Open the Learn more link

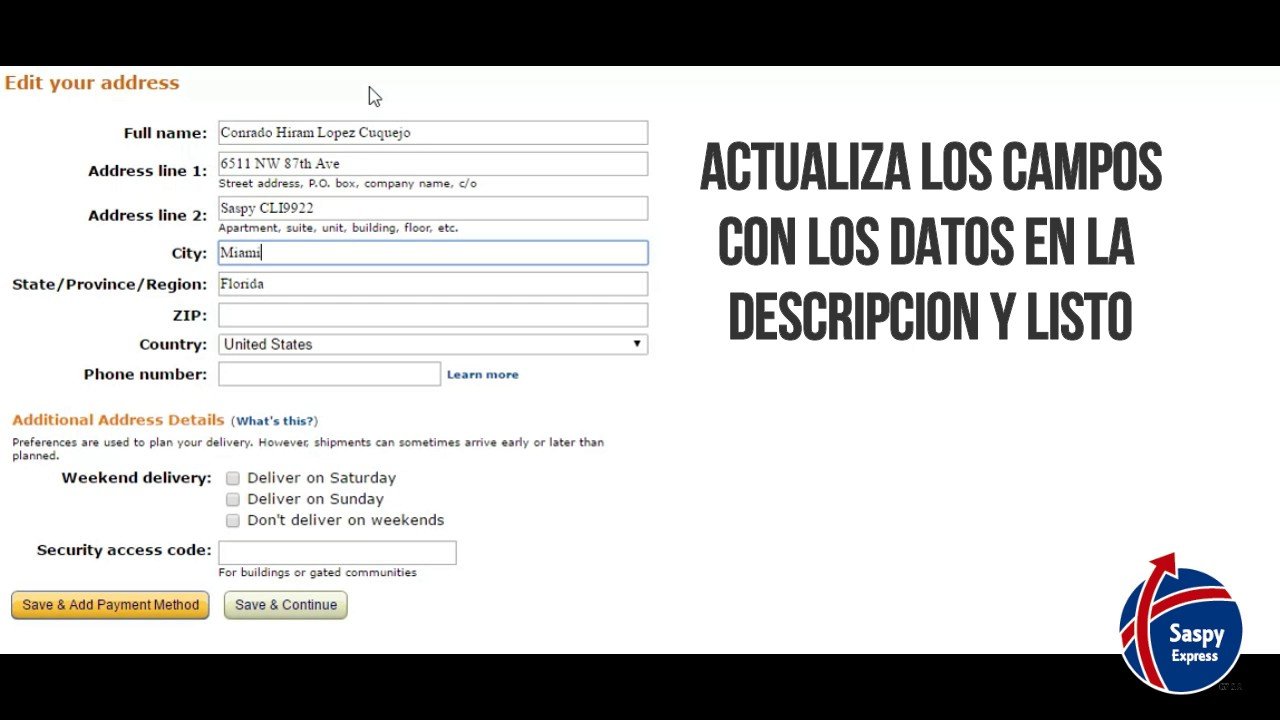click(x=482, y=375)
